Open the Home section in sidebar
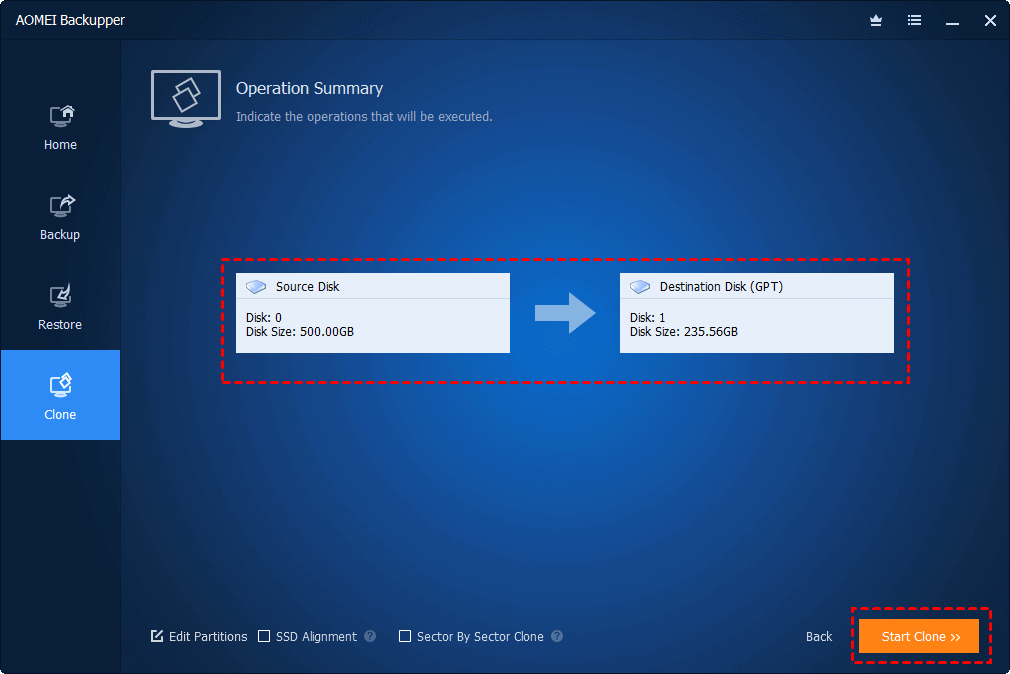The height and width of the screenshot is (674, 1010). coord(60,128)
